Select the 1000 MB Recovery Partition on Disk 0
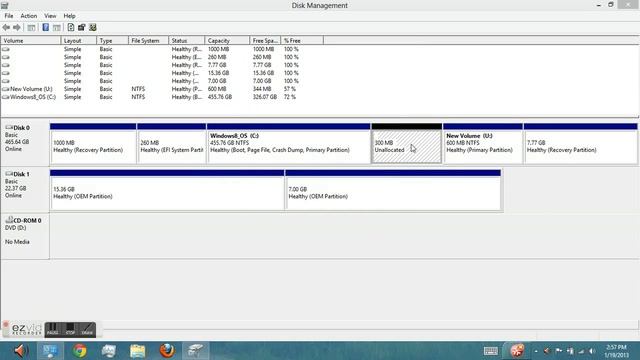 pyautogui.click(x=93, y=144)
